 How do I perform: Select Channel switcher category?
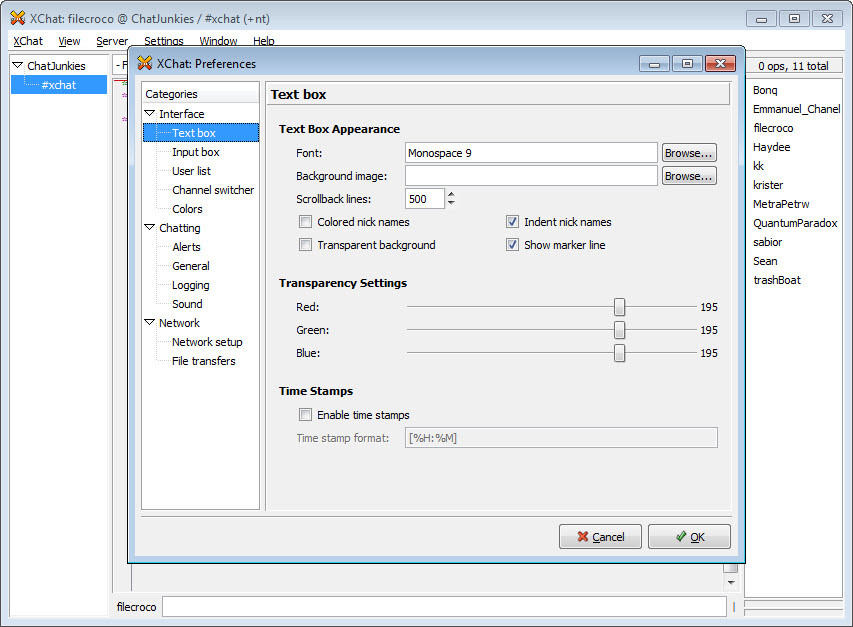213,190
